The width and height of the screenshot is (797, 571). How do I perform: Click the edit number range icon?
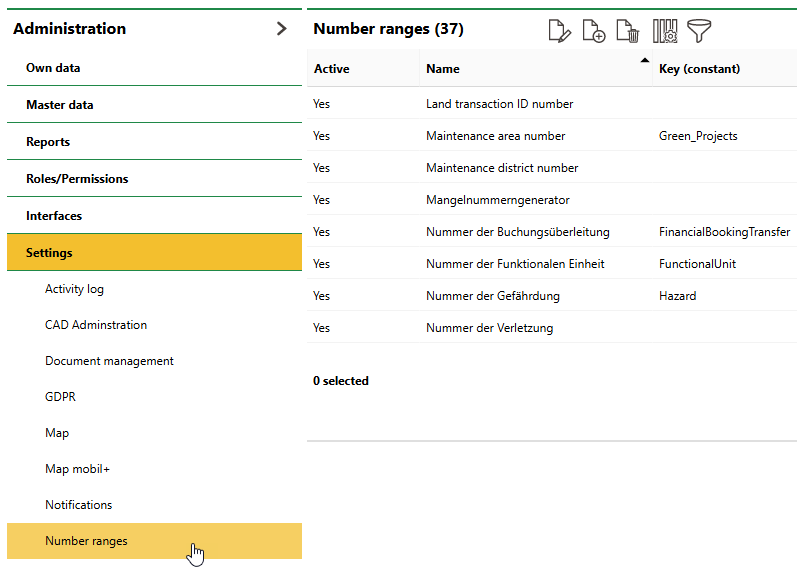(560, 31)
